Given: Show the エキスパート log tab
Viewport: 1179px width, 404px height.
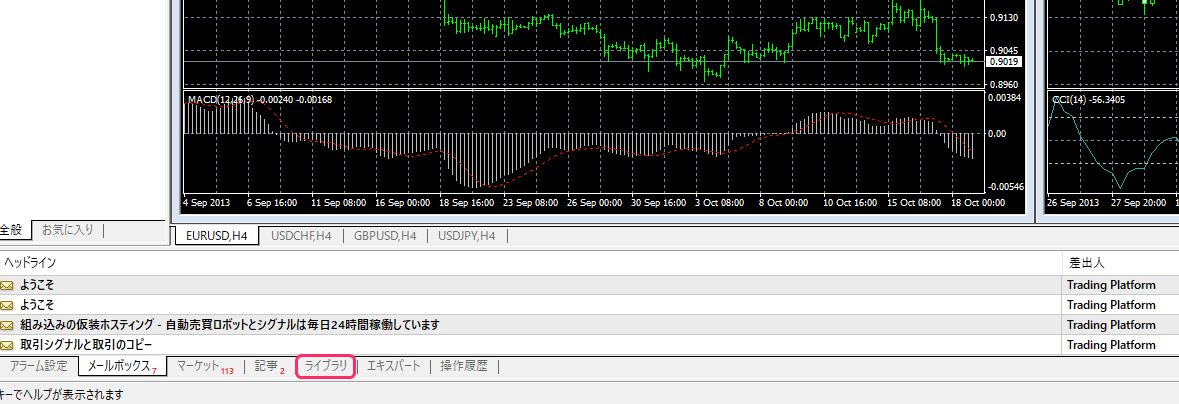Looking at the screenshot, I should click(394, 366).
